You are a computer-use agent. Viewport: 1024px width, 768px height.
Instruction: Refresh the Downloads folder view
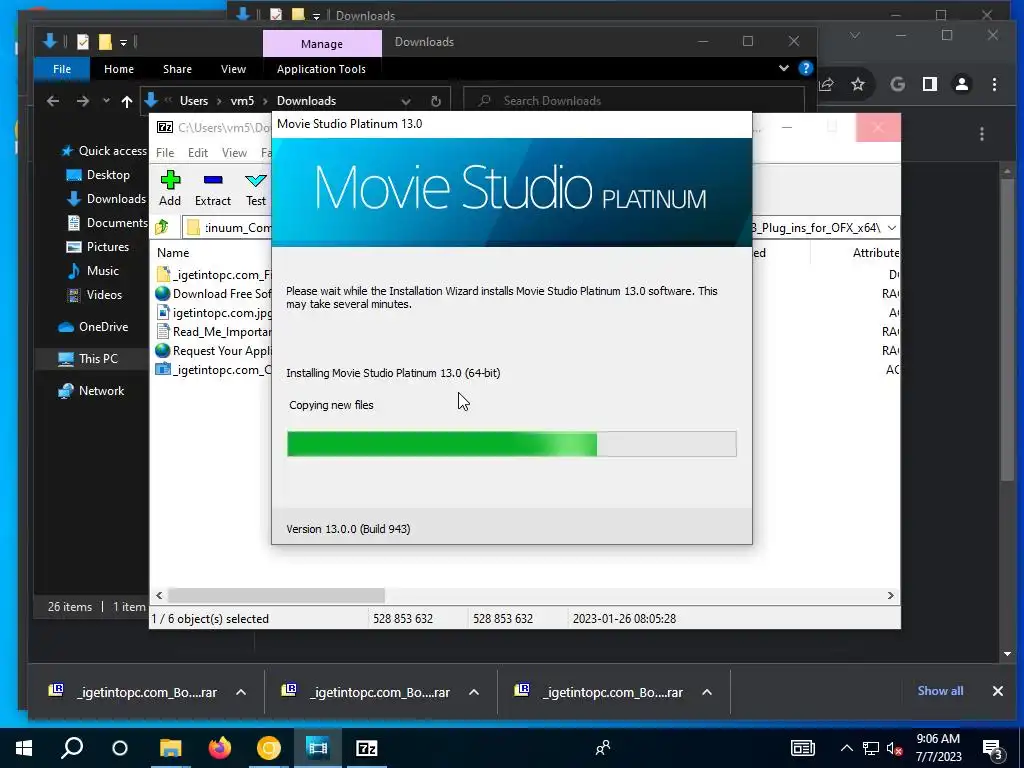(436, 101)
